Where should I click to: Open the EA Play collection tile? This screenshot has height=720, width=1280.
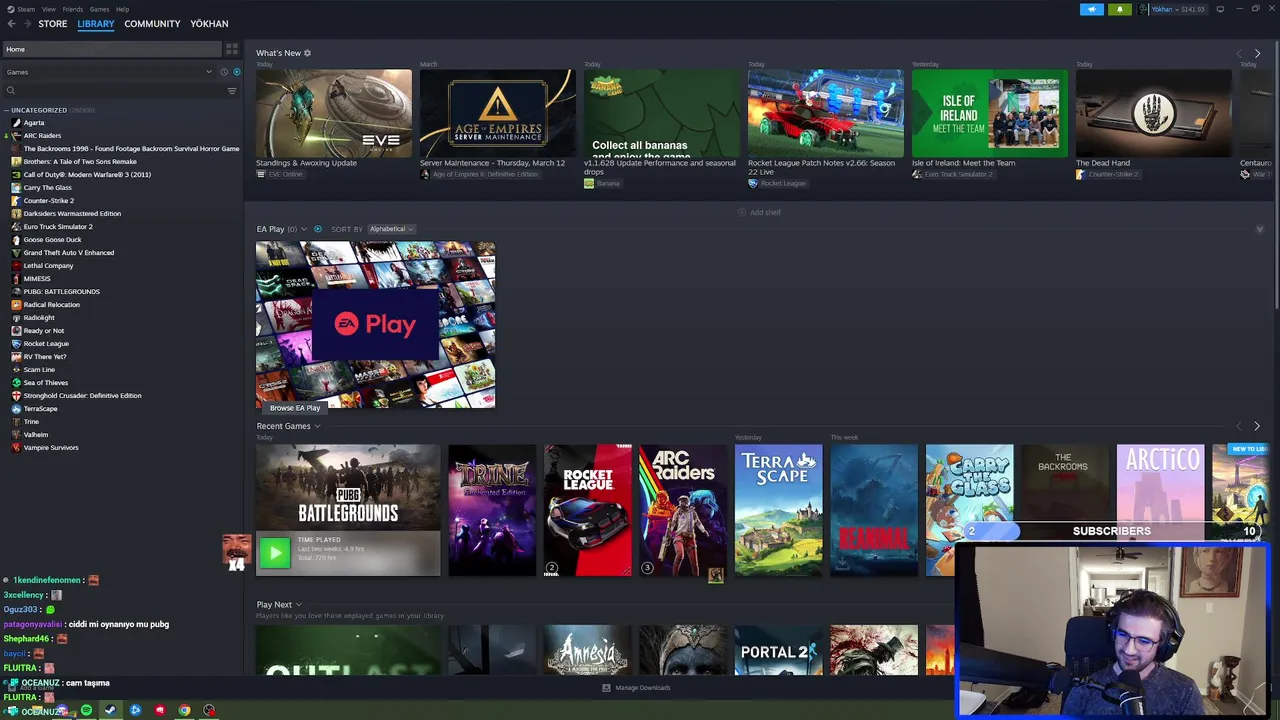[375, 325]
